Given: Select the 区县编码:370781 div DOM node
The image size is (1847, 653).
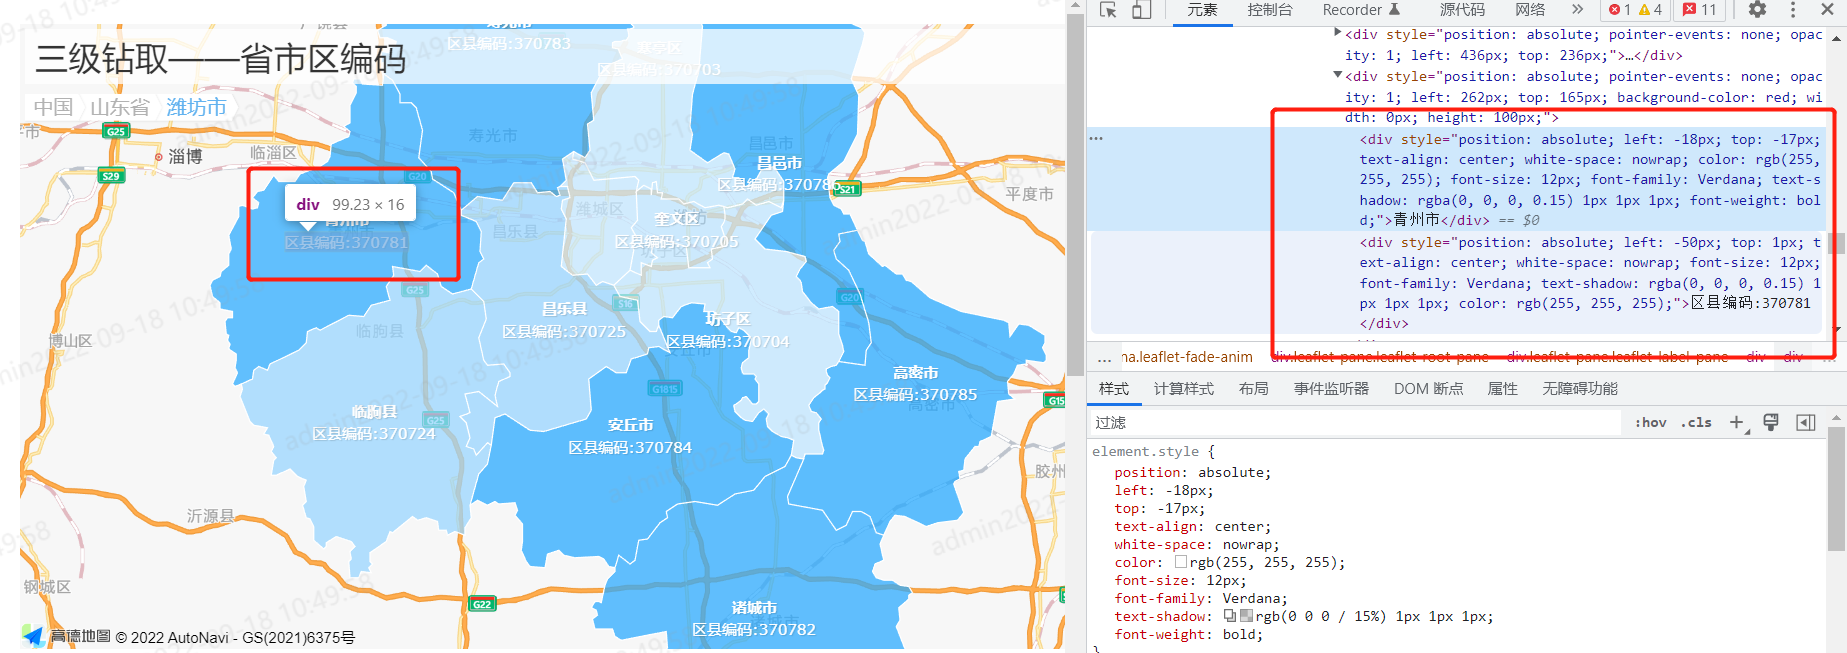Looking at the screenshot, I should pos(1590,283).
